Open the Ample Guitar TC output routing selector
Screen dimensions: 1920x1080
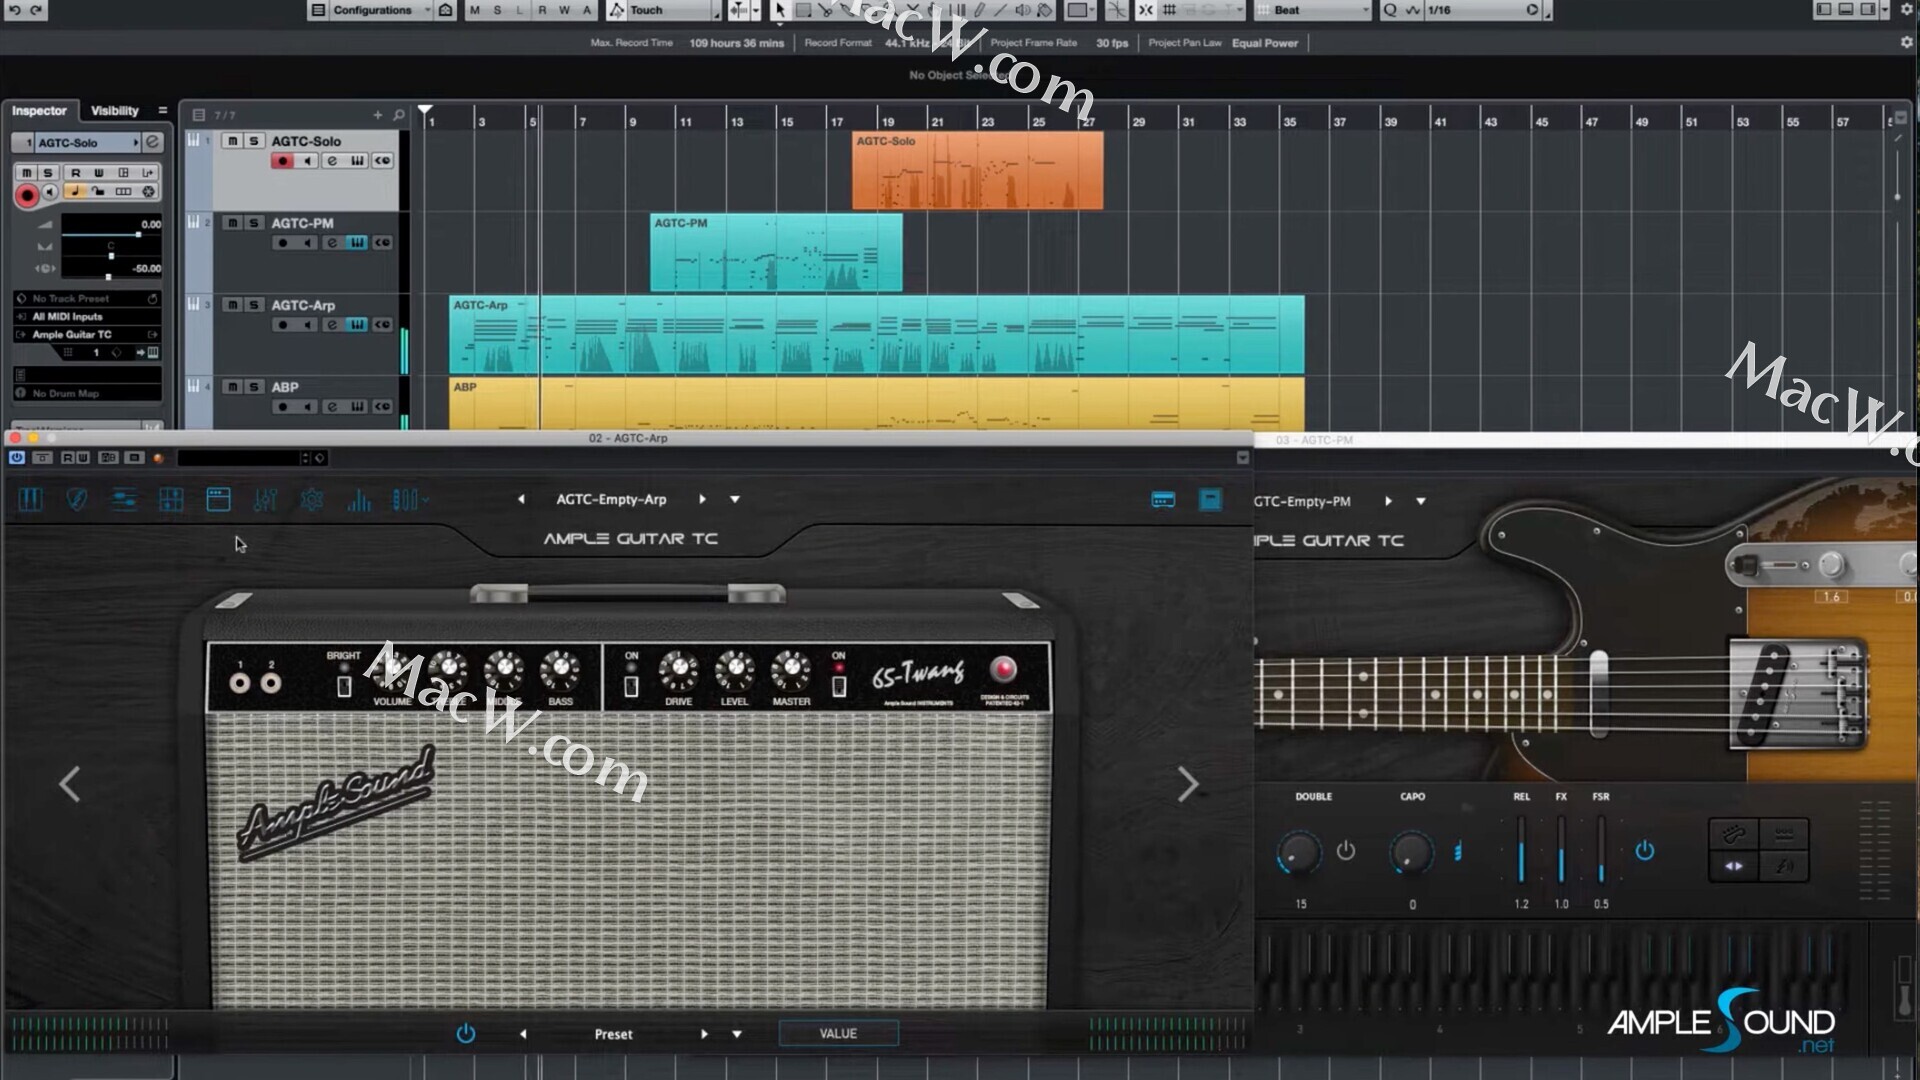87,335
